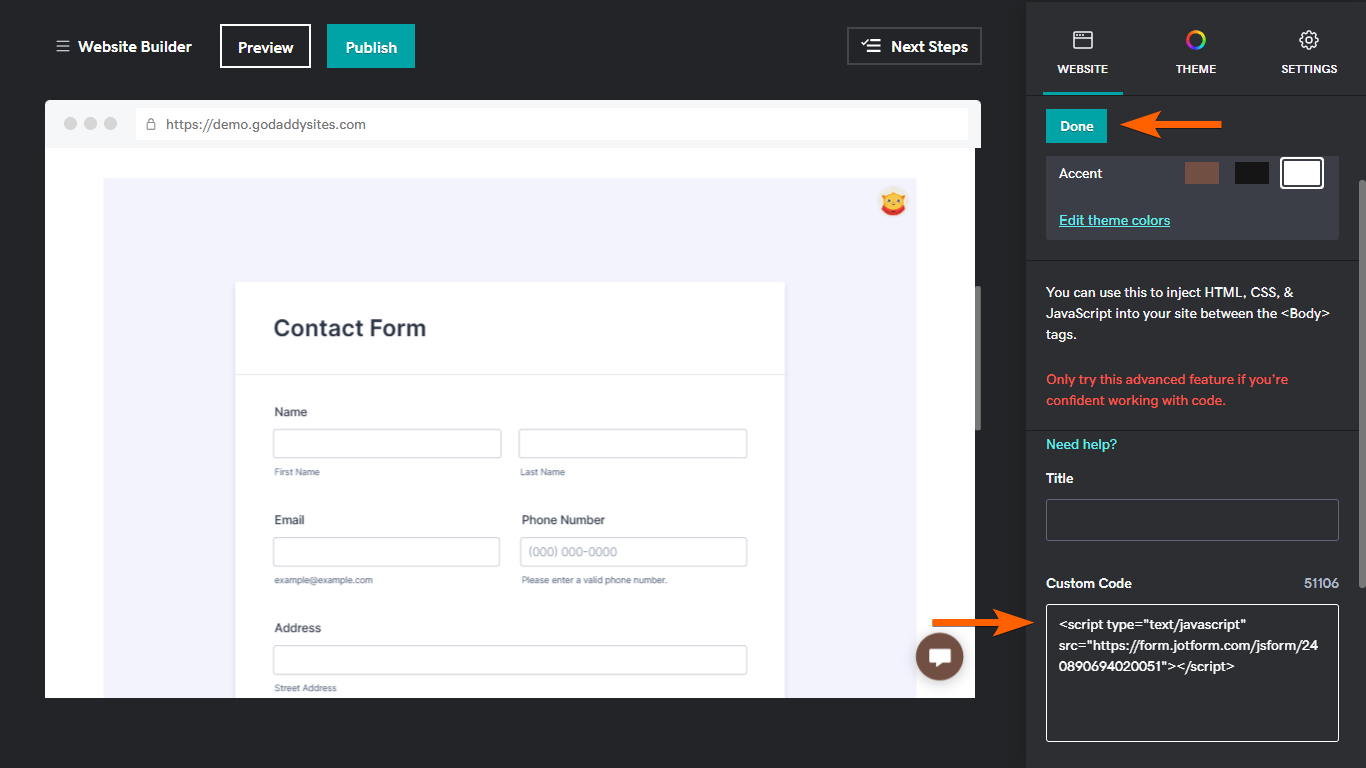Click the Custom Code character count 51106

pos(1321,583)
